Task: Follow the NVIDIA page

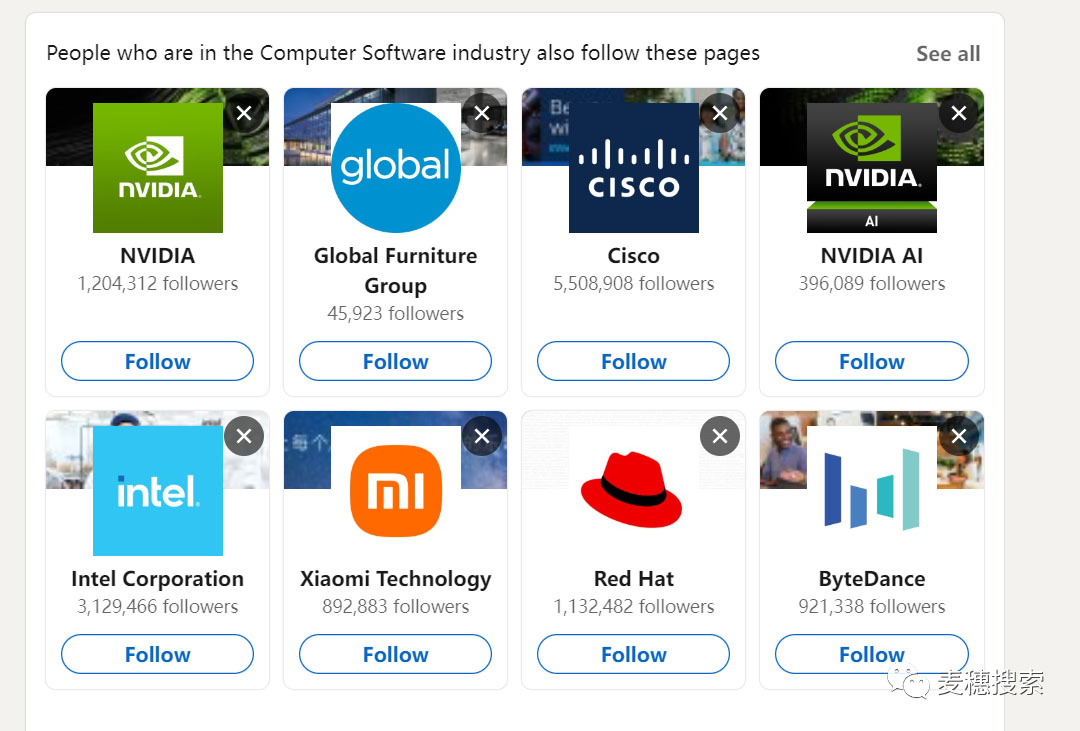Action: click(158, 361)
